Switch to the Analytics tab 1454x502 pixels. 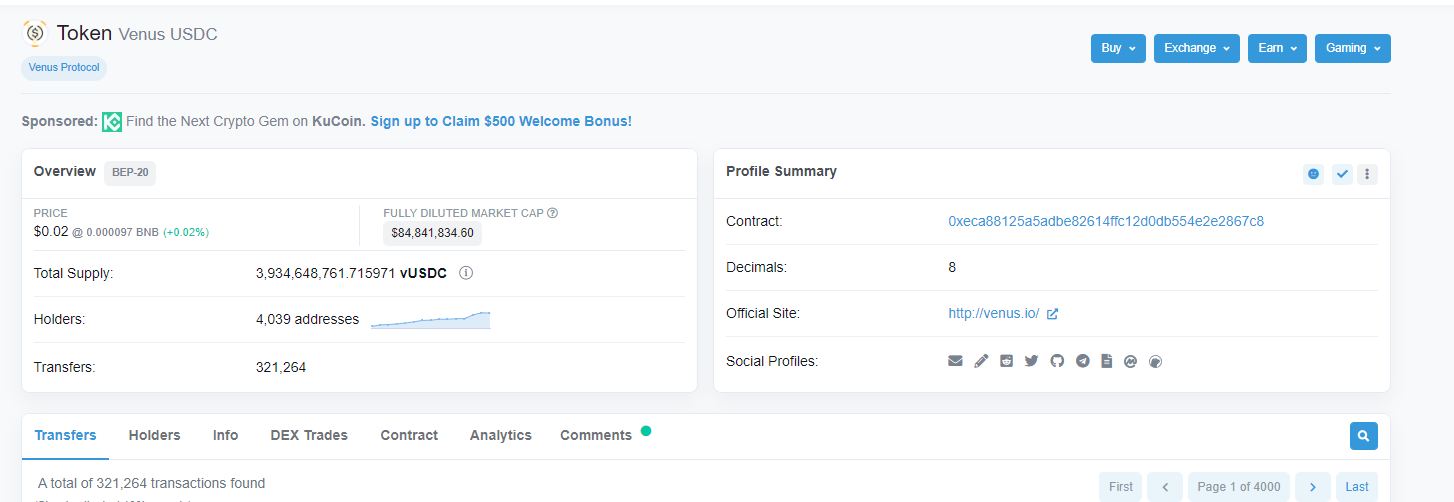tap(500, 435)
